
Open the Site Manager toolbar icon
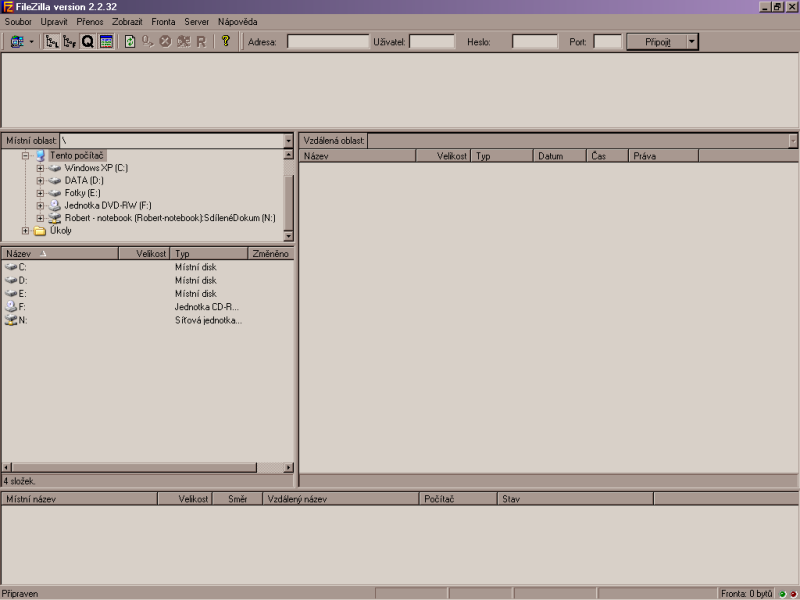pos(17,41)
